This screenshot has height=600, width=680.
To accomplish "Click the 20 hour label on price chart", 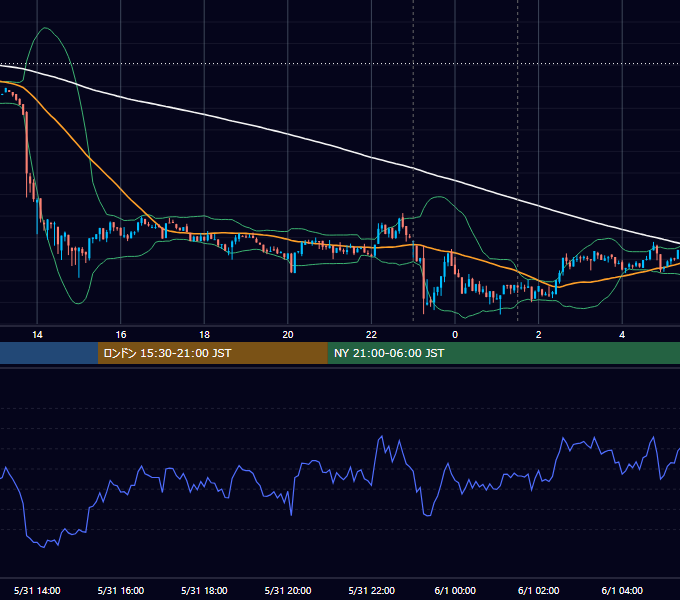I will pyautogui.click(x=288, y=335).
